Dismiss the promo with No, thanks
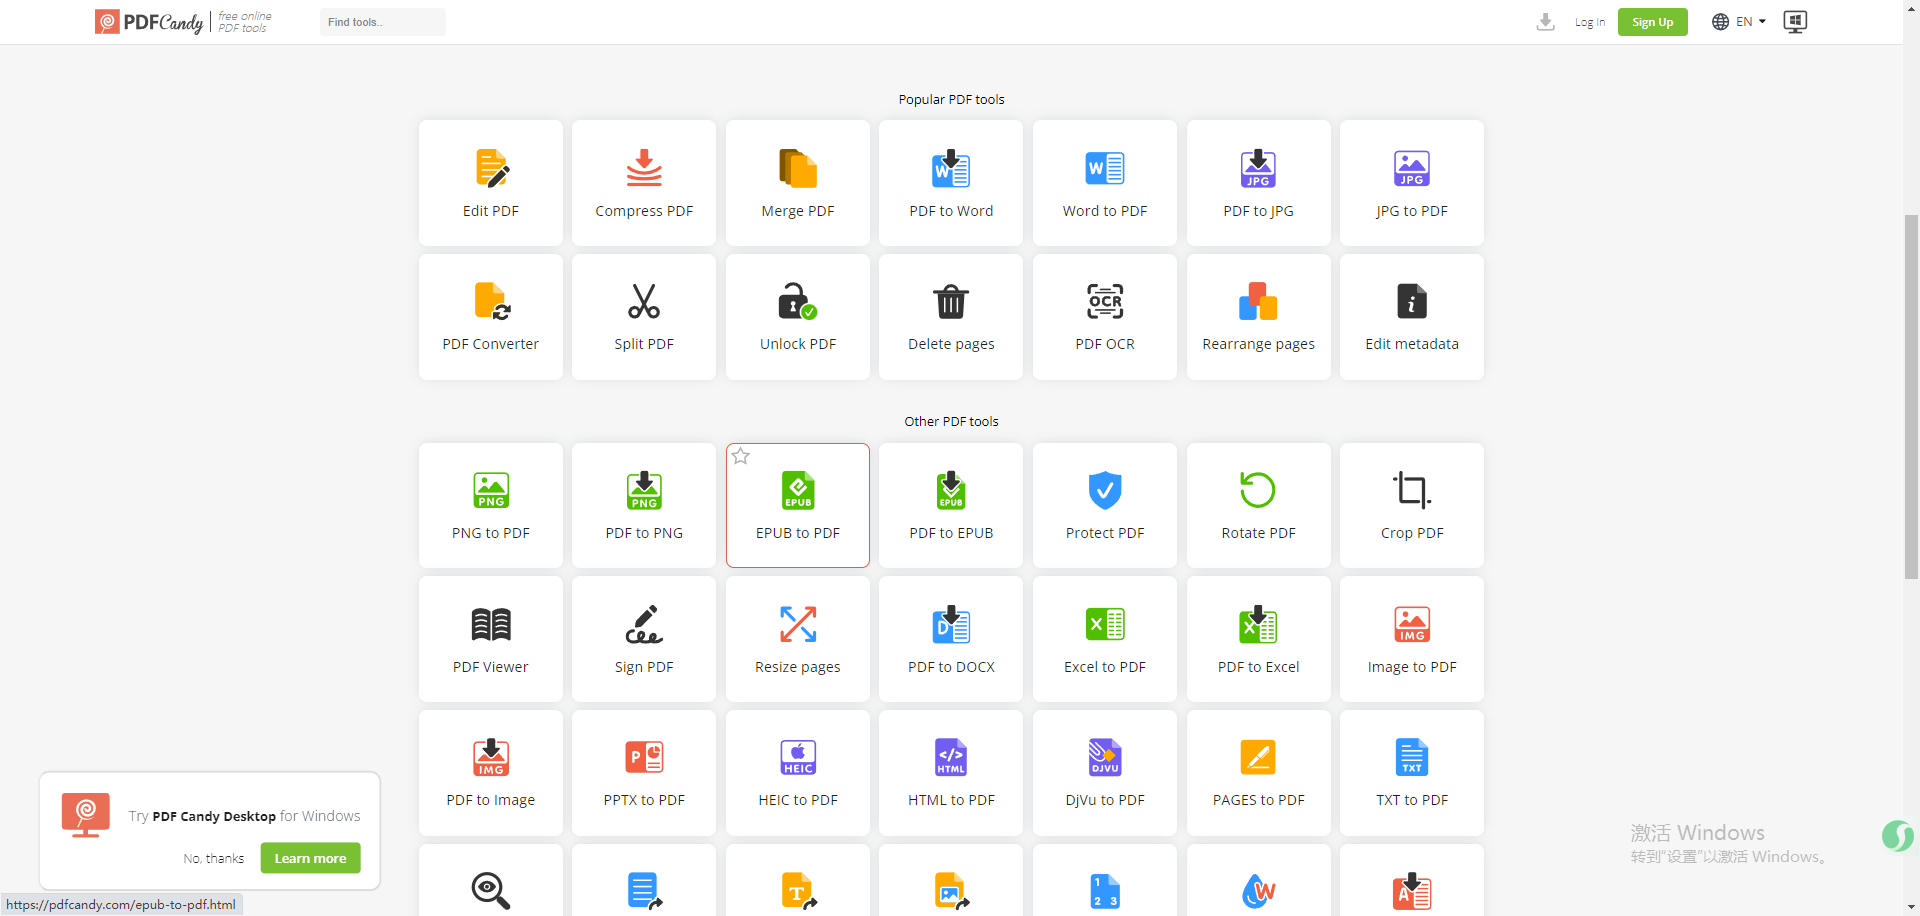1920x916 pixels. click(214, 858)
